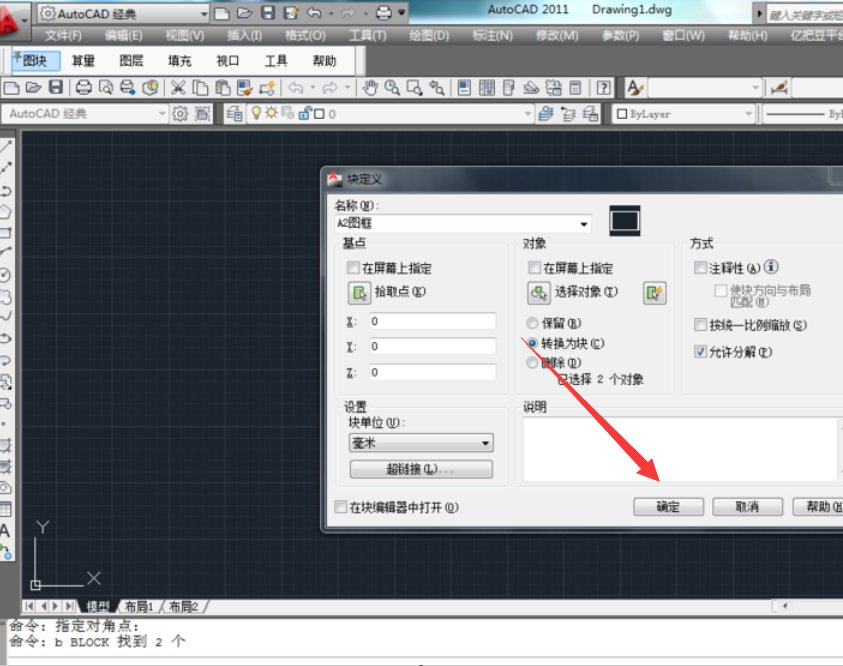
Task: Check 在块编辑器中打开 option
Action: (341, 507)
